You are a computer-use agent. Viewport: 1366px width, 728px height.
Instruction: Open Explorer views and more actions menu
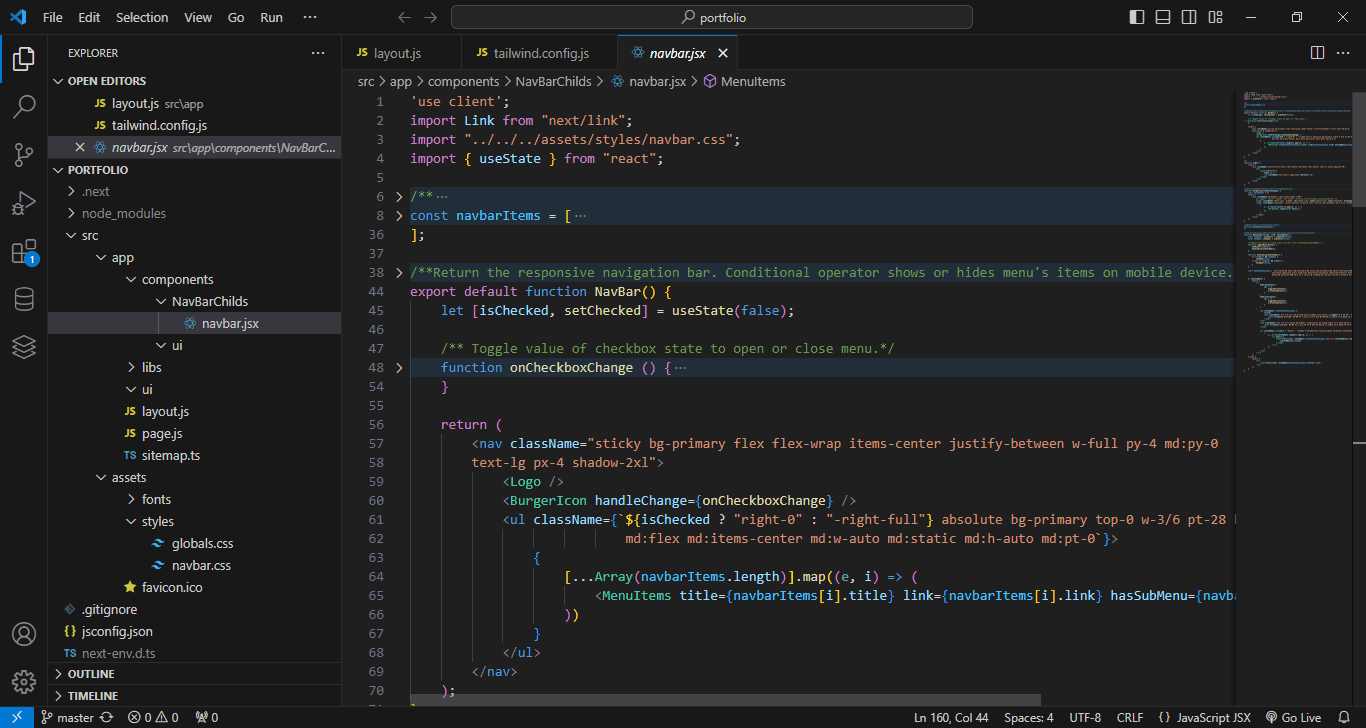(x=318, y=53)
